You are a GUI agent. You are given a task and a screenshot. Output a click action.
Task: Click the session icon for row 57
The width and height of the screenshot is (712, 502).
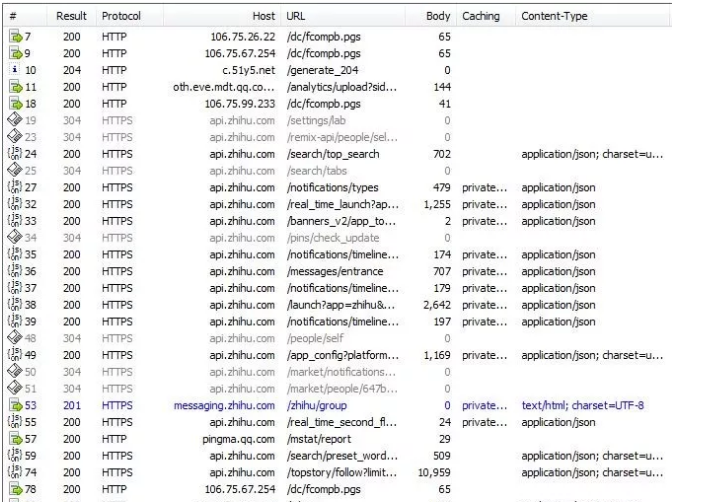[x=15, y=439]
